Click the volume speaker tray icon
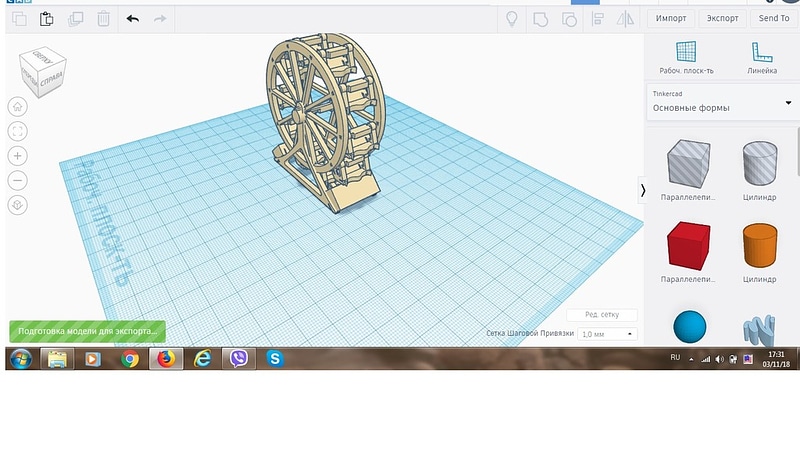 719,359
